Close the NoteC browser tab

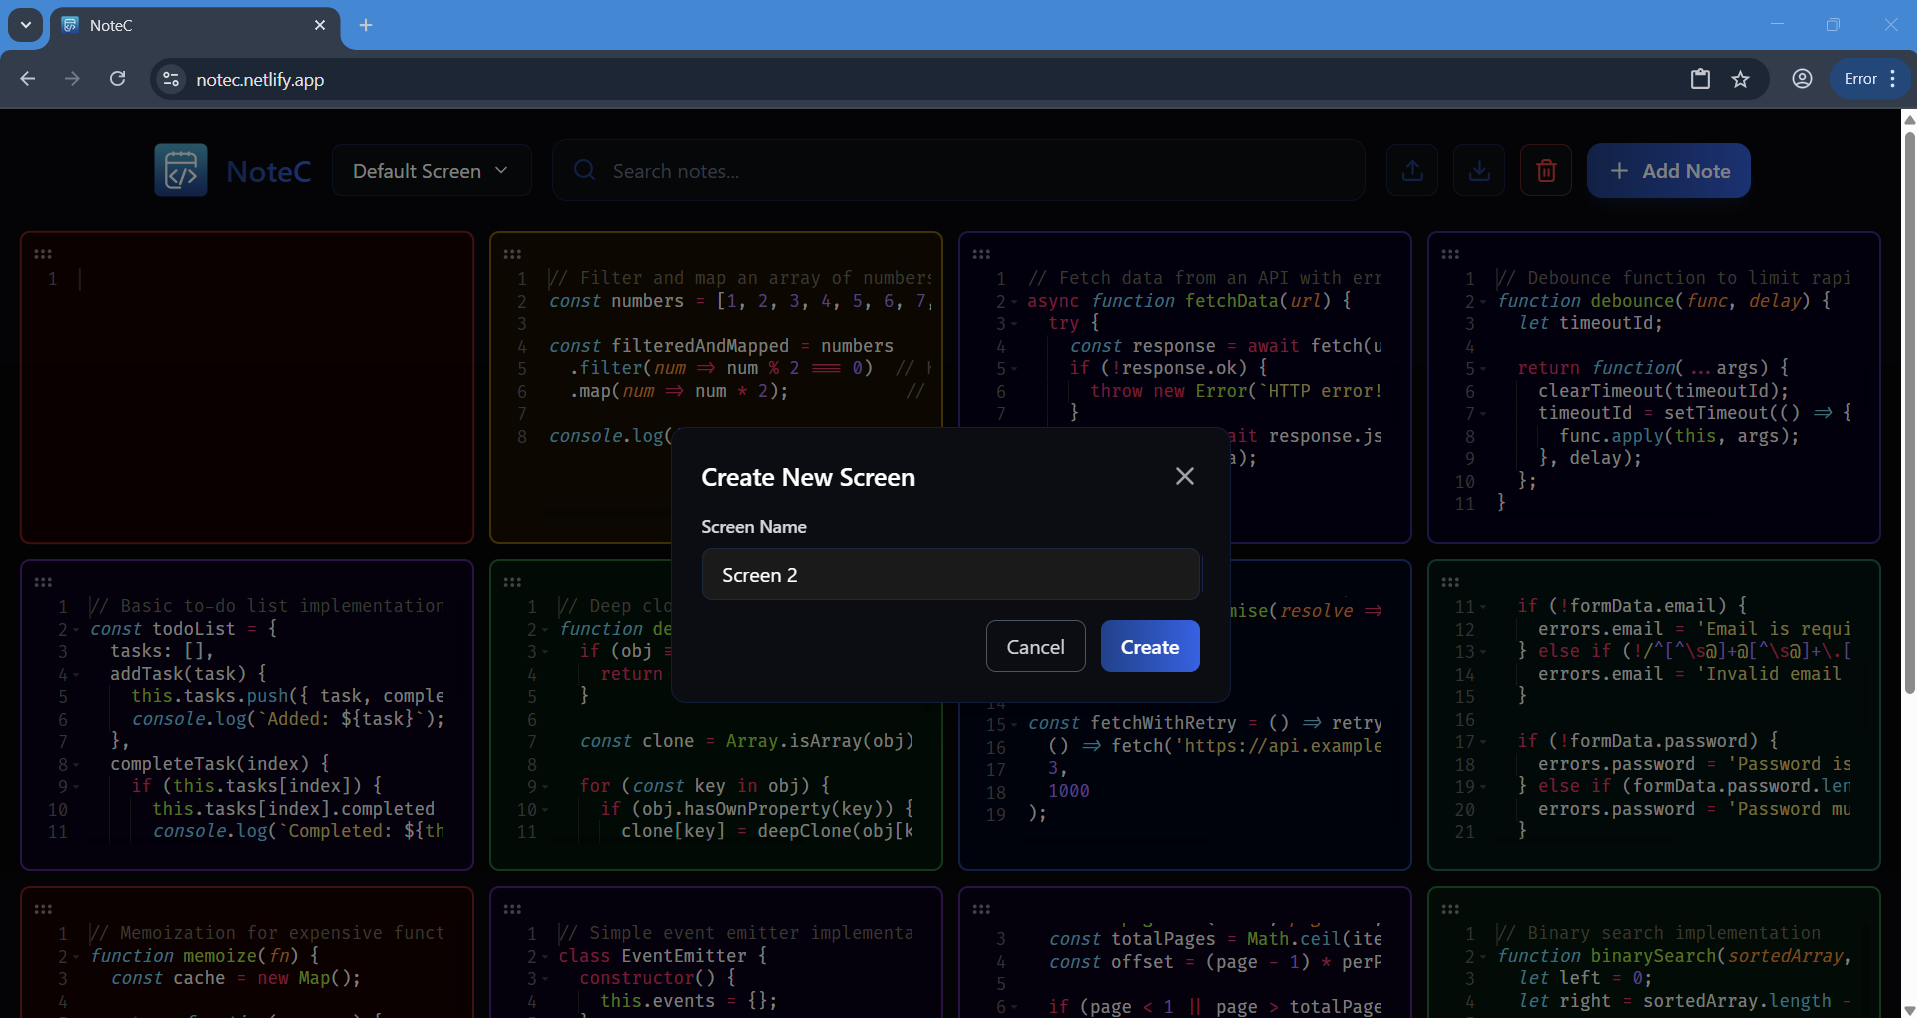320,25
